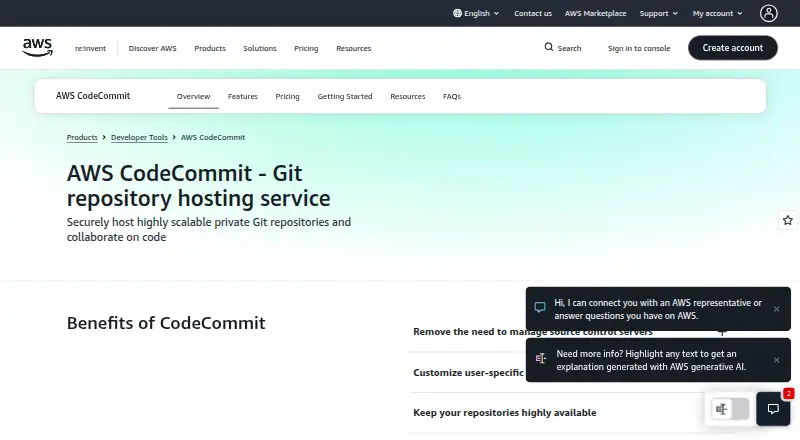Open the Products menu

(x=210, y=48)
